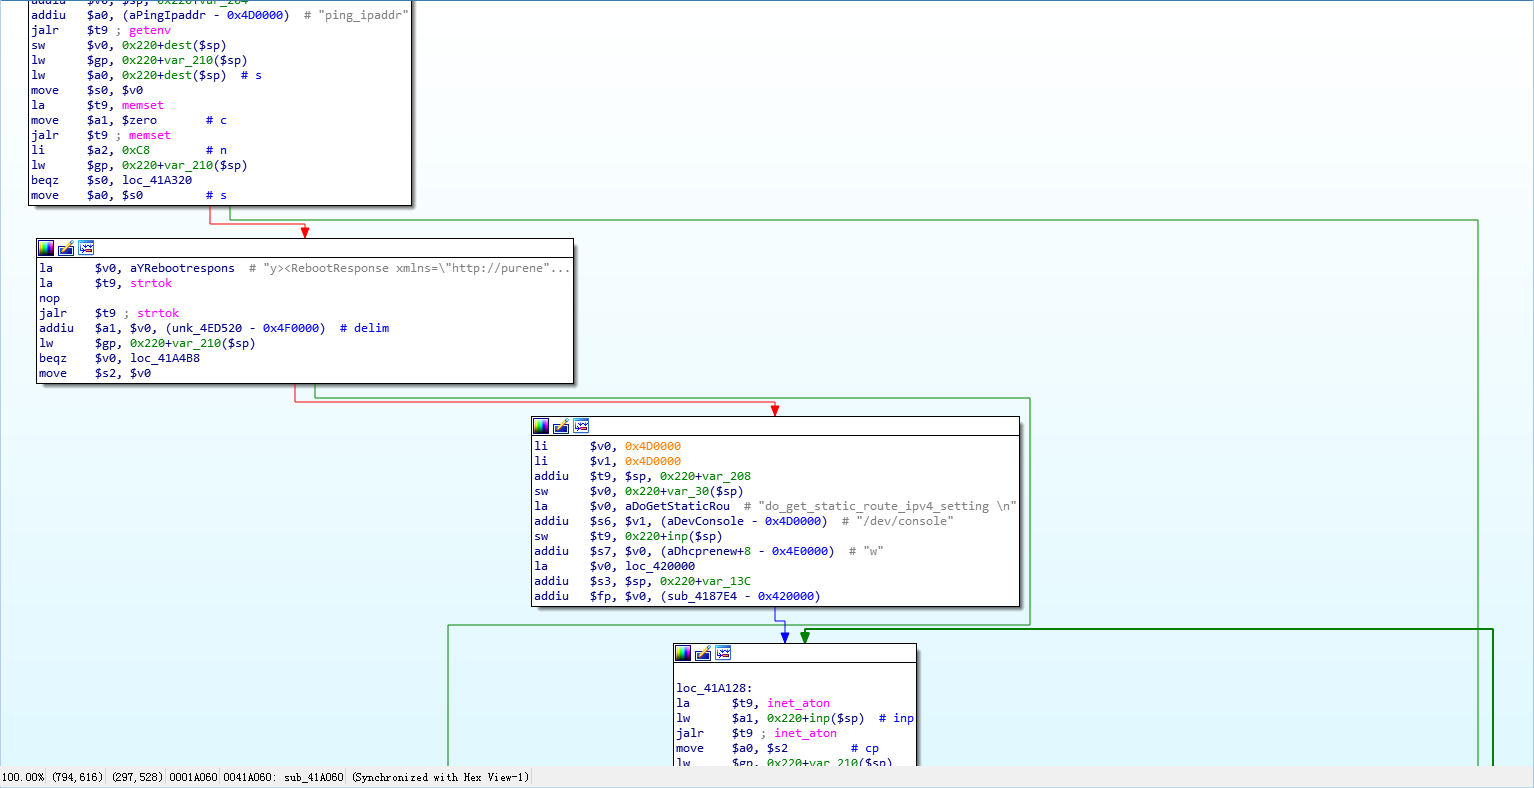The width and height of the screenshot is (1534, 788).
Task: Click the pencil icon on the loc_41A128 block
Action: [x=703, y=653]
